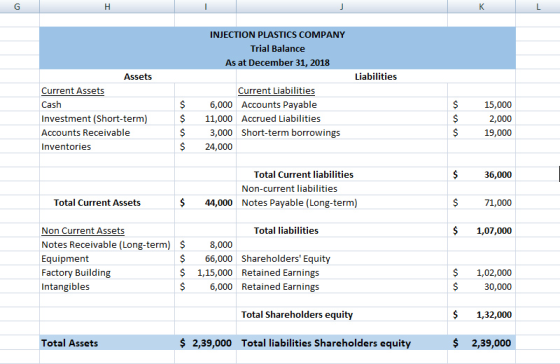This screenshot has width=560, height=364.
Task: Select the Notes Receivable (Long-term) cell
Action: tap(107, 245)
